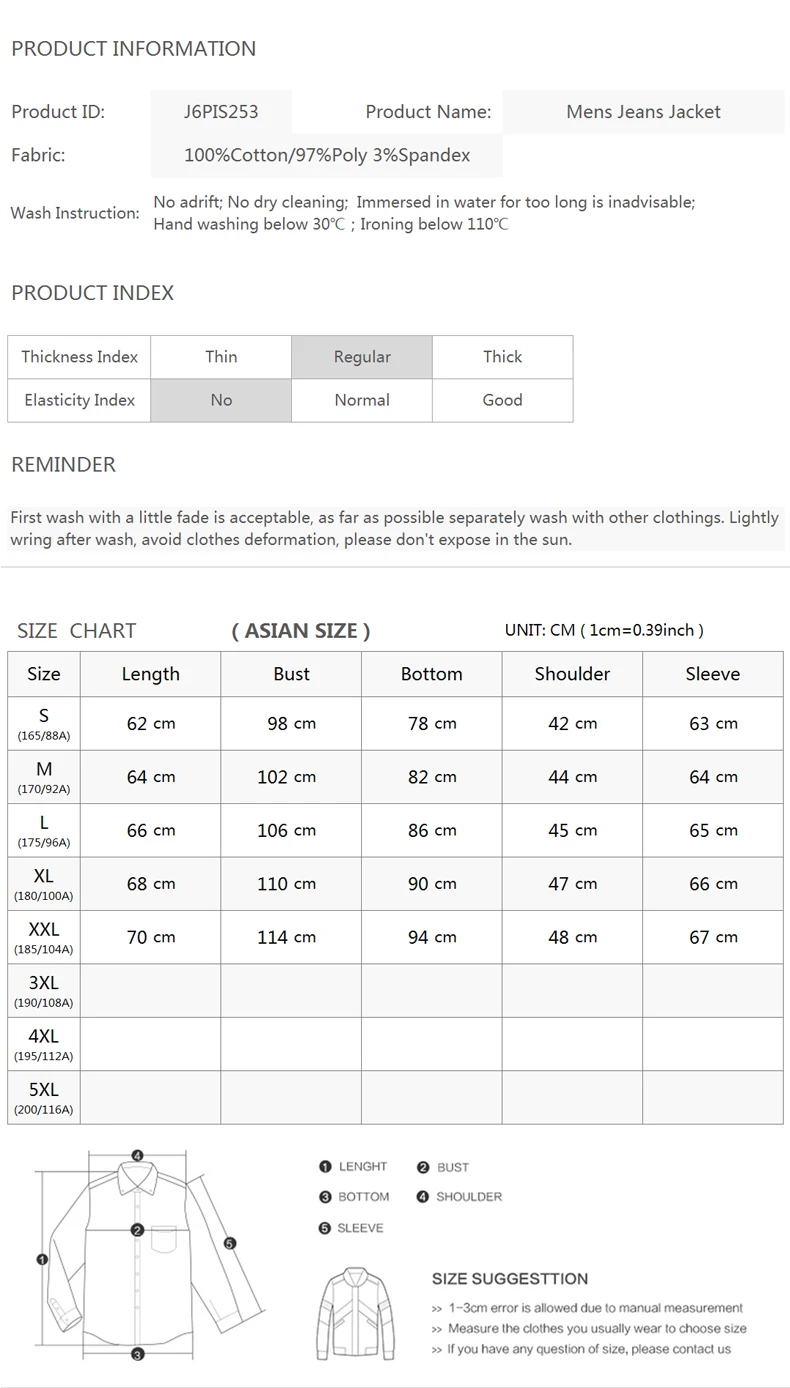Click the number 3 BOTTOM legend marker
This screenshot has height=1388, width=790.
tap(325, 1197)
